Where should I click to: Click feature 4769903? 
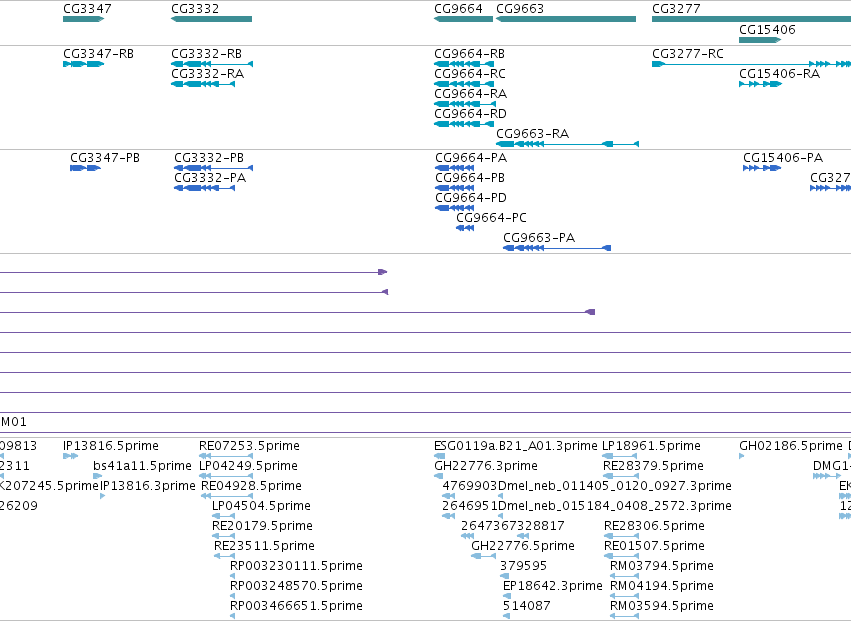point(449,496)
